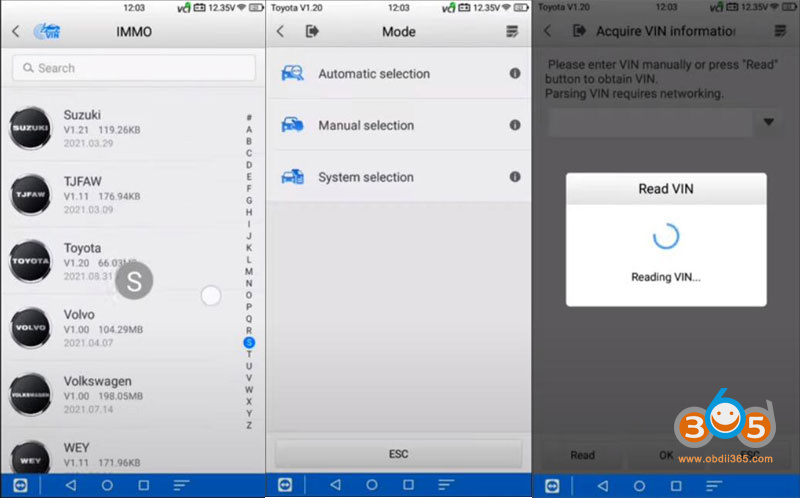
Task: Tap the Automatic selection car icon
Action: pyautogui.click(x=292, y=73)
